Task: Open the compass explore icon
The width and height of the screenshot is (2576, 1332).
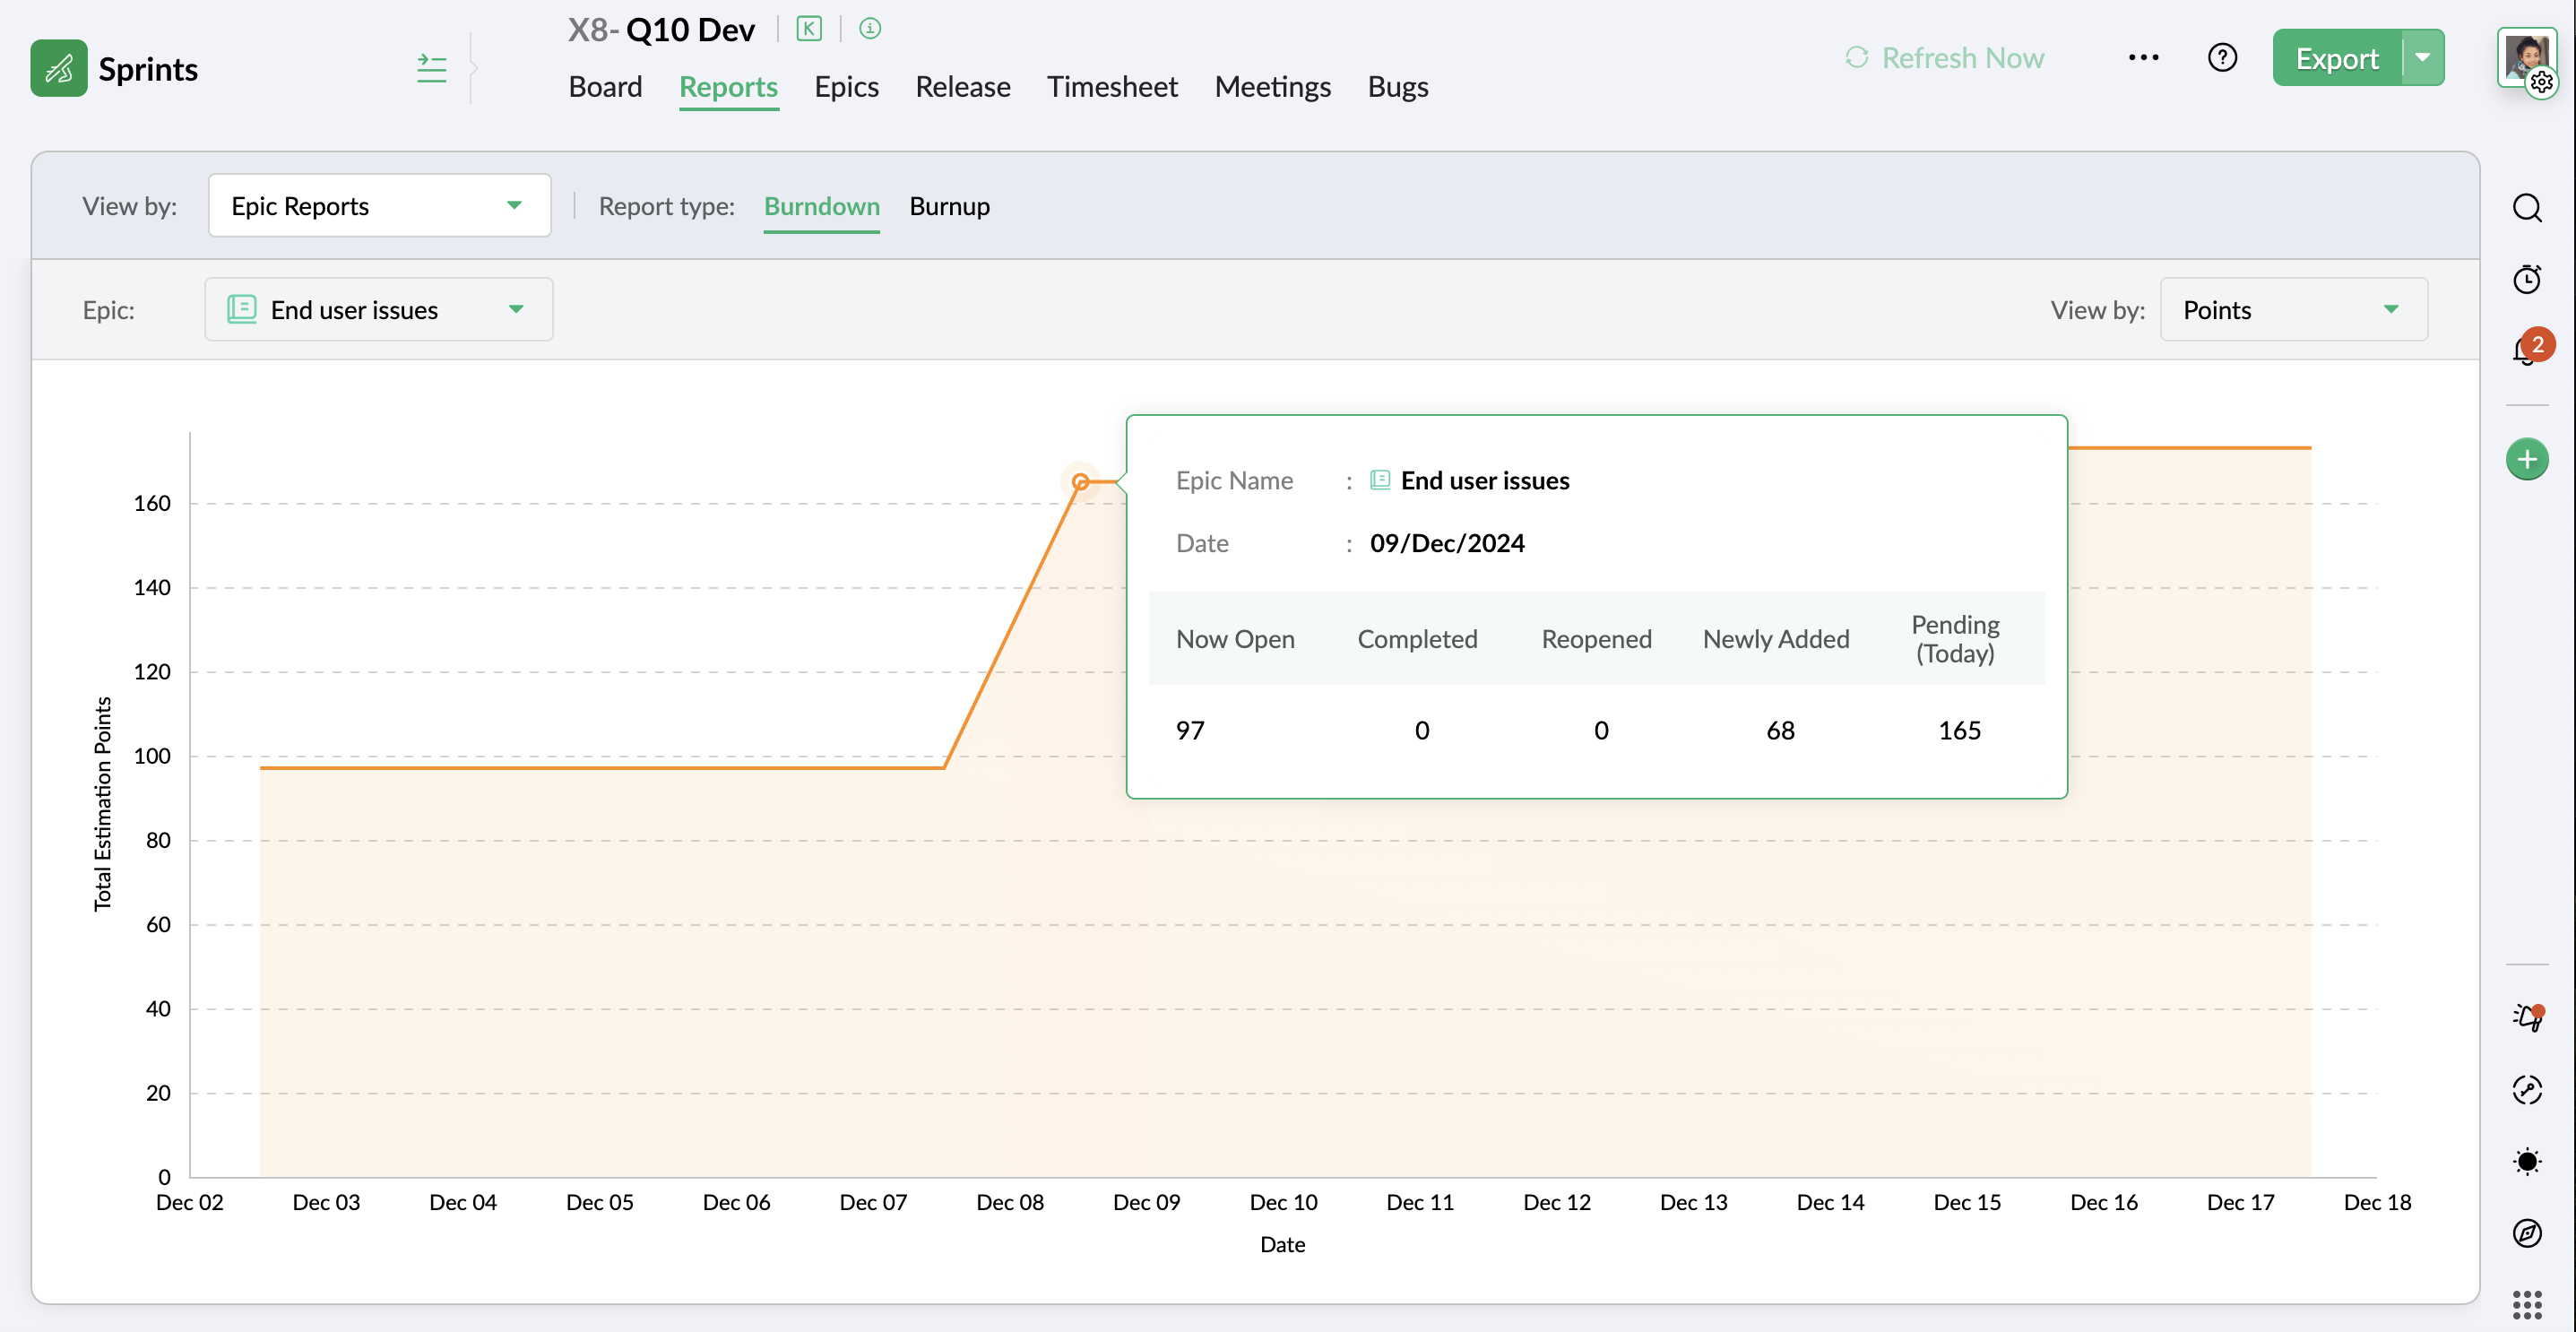Action: coord(2527,1233)
